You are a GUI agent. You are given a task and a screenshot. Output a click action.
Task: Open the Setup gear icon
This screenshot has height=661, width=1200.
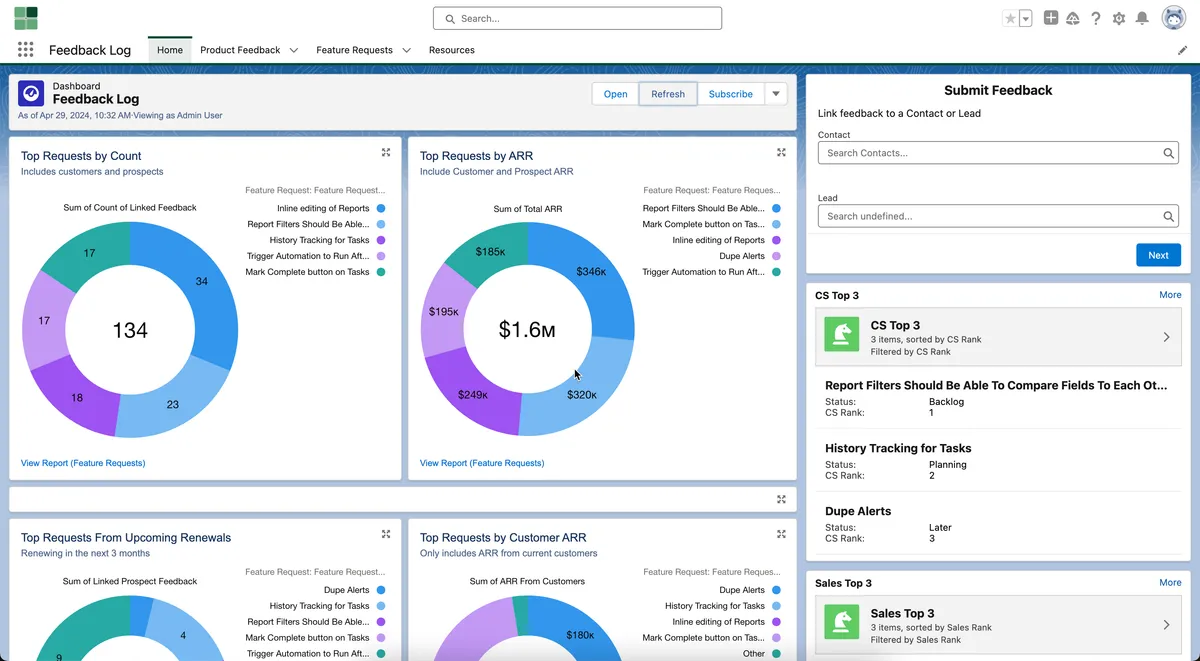1119,18
